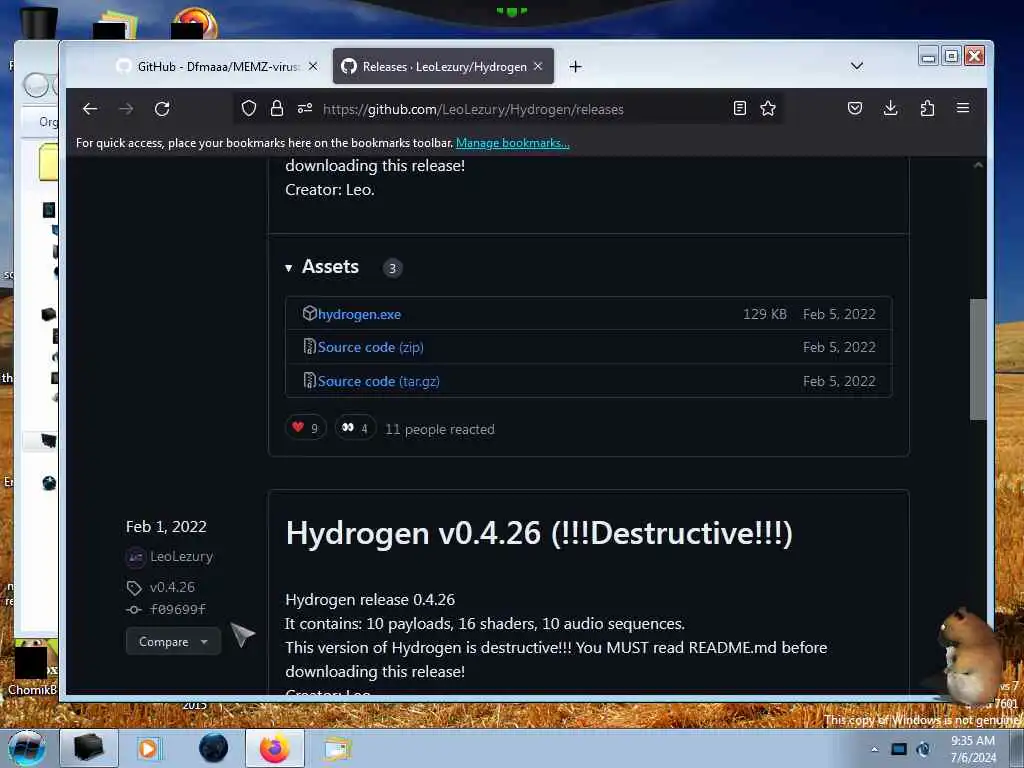1024x768 pixels.
Task: Click the 'Creator: Leo.' line
Action: pos(330,190)
